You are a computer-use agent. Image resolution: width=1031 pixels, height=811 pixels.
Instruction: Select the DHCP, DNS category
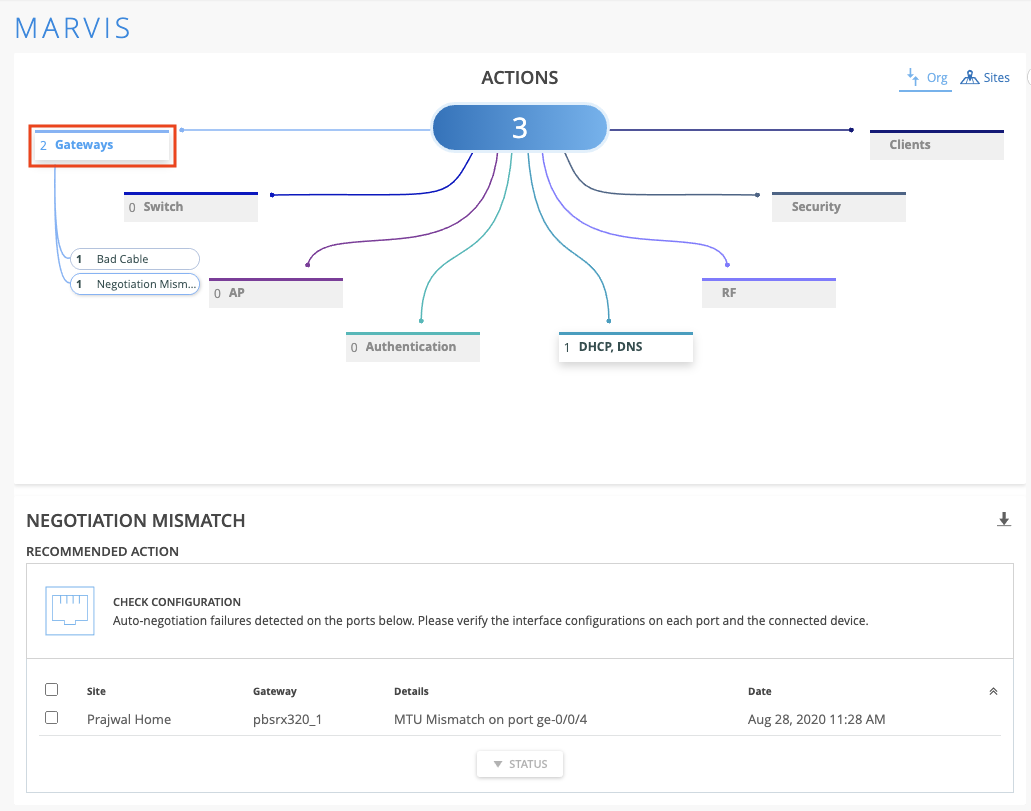click(x=625, y=347)
